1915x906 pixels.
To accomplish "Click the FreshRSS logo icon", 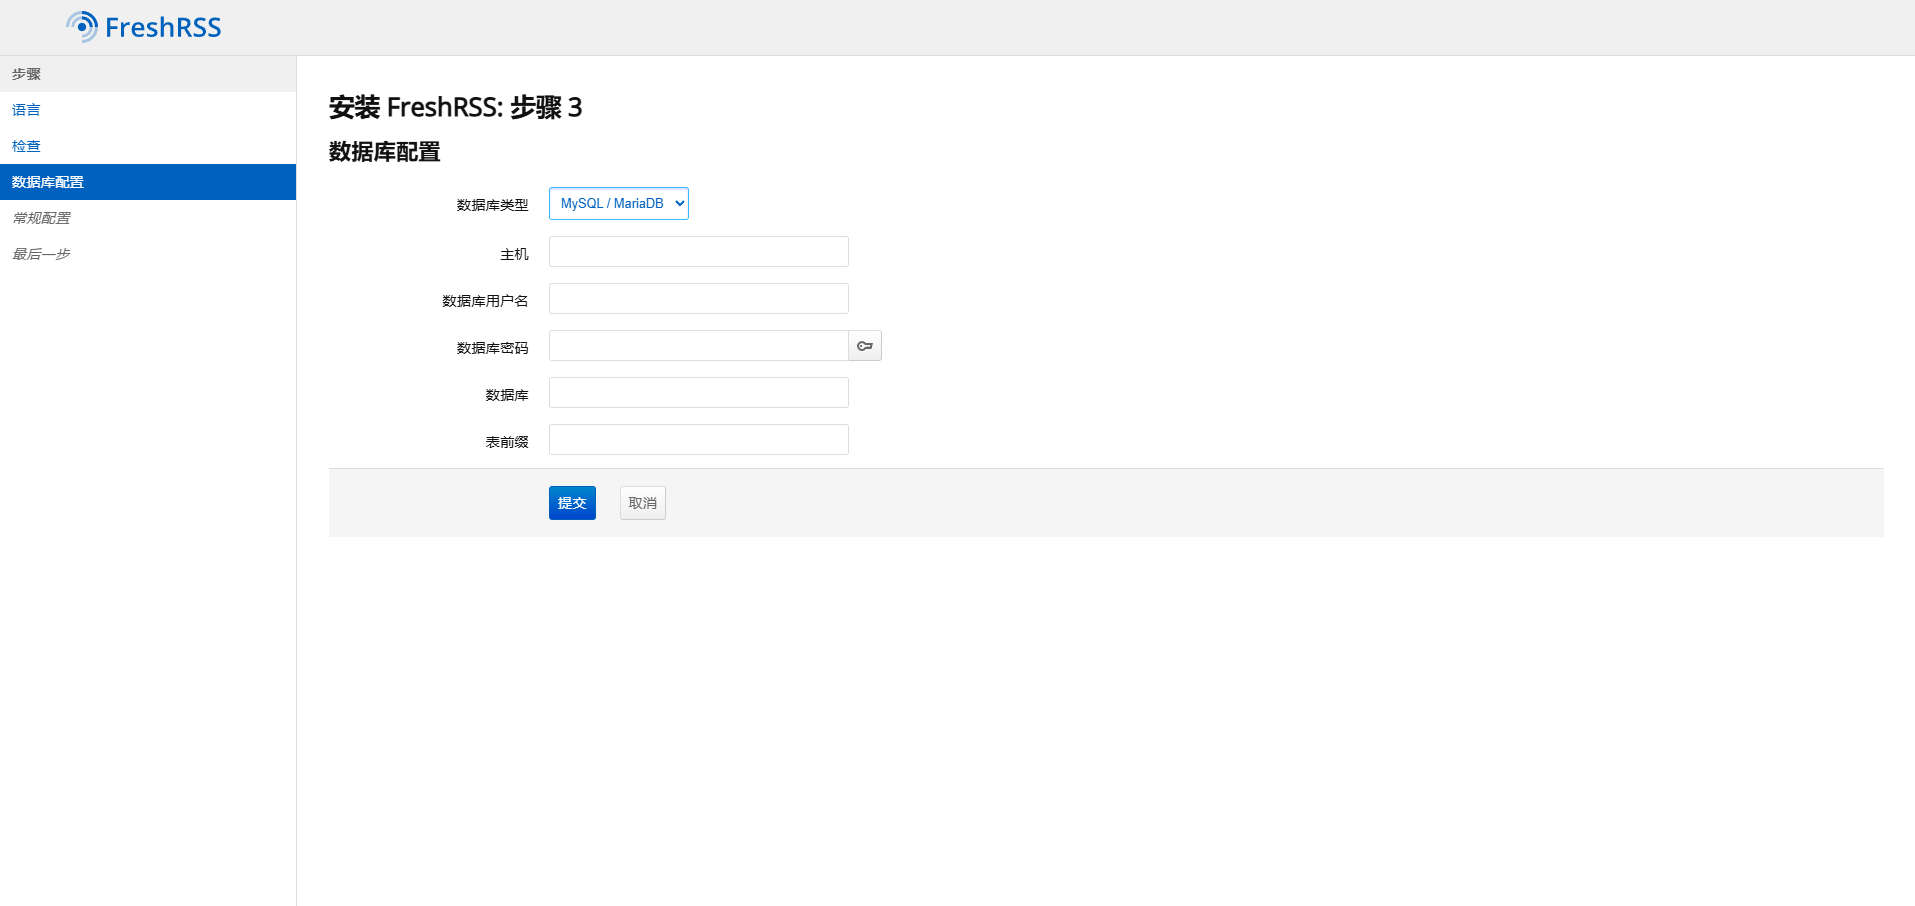I will pos(82,27).
